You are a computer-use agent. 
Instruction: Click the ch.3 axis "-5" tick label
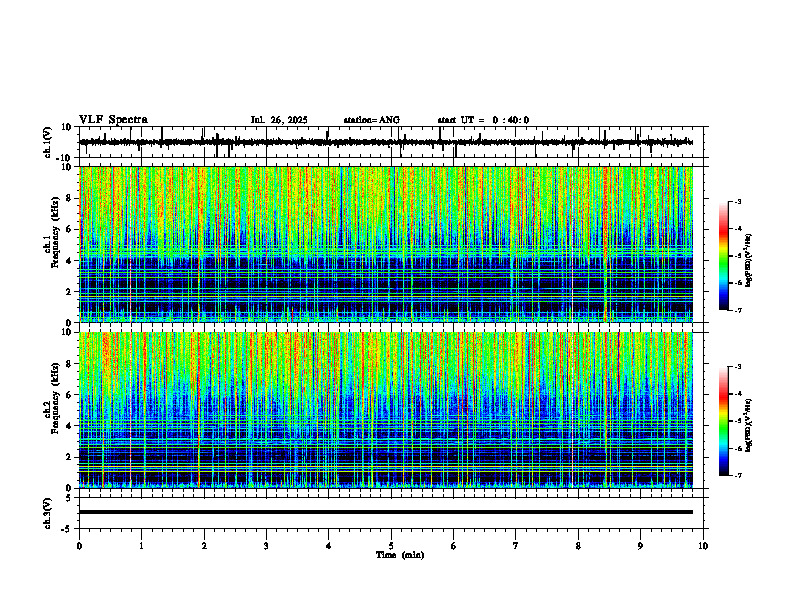coord(67,529)
